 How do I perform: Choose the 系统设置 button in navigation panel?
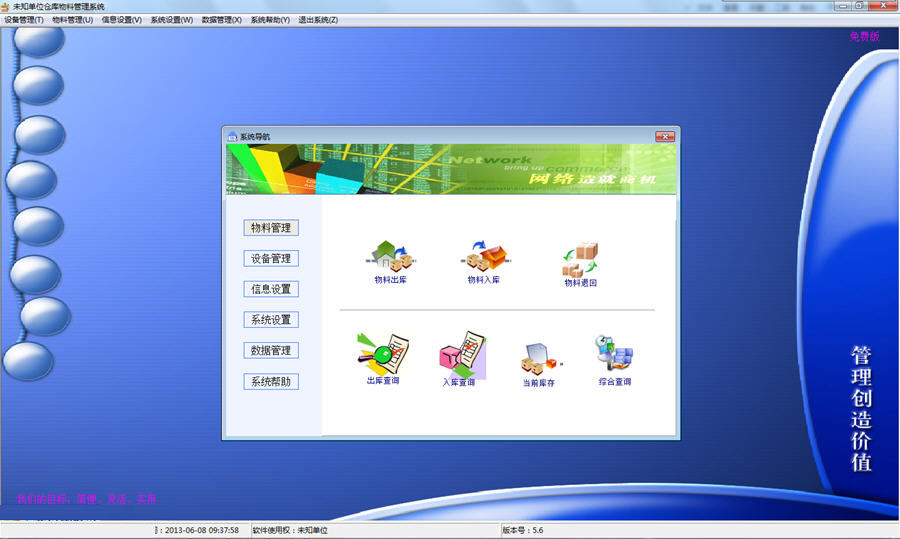pyautogui.click(x=271, y=320)
